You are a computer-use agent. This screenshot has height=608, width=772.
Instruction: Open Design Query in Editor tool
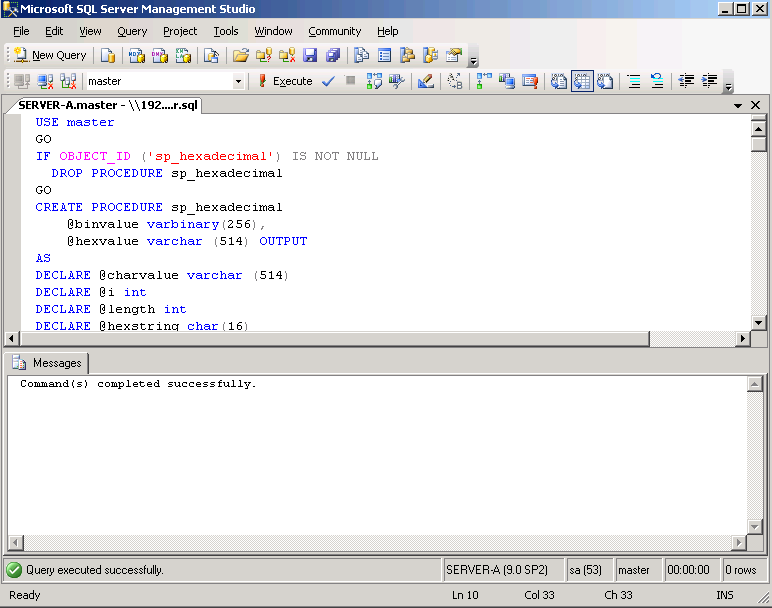(425, 81)
